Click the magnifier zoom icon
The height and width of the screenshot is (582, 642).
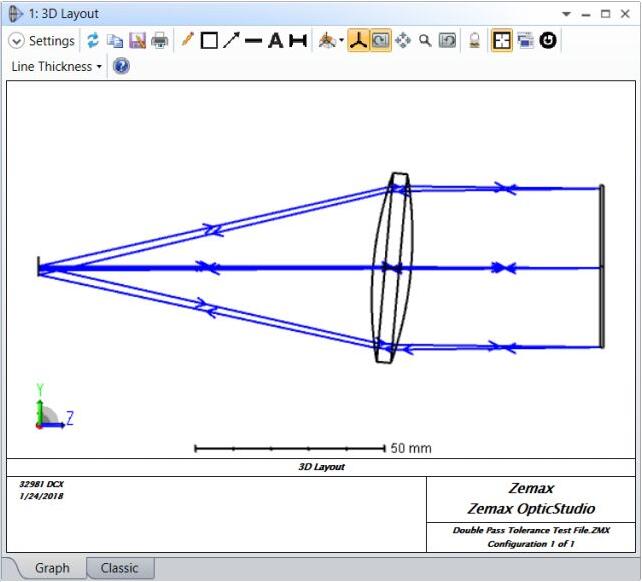point(425,41)
